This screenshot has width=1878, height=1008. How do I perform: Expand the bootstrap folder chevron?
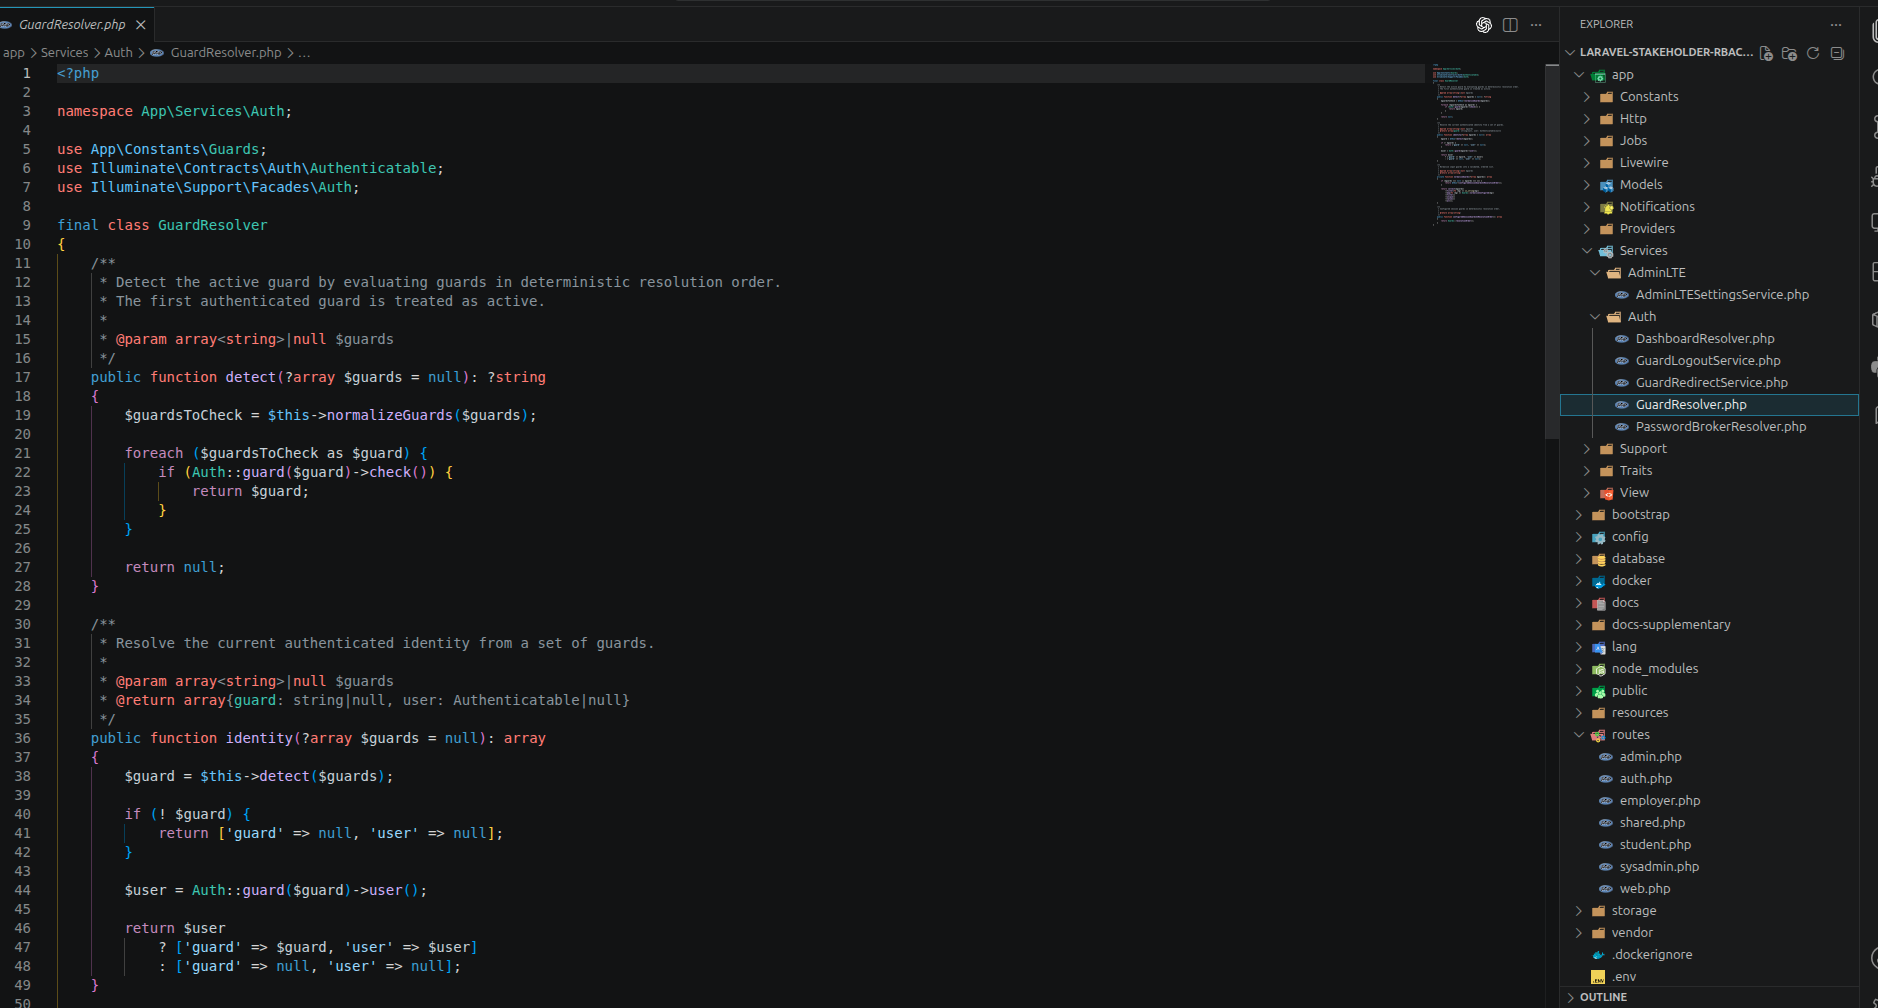point(1579,515)
